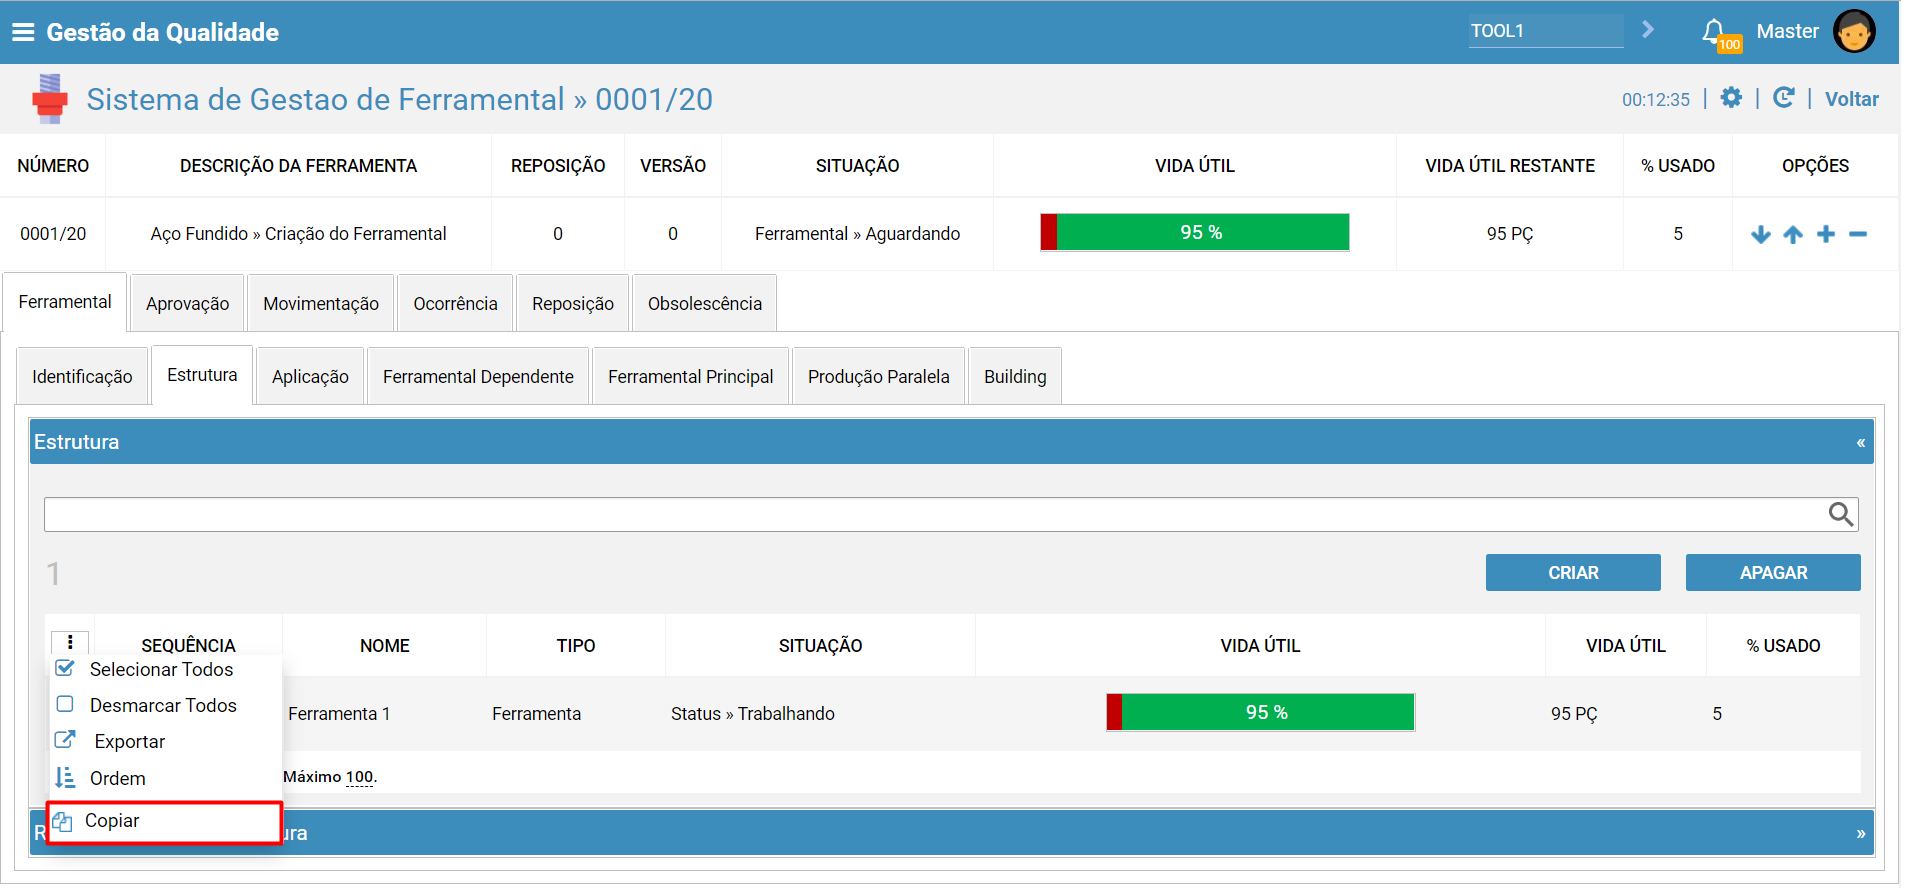Click the down arrow option icon
The height and width of the screenshot is (888, 1921).
tap(1761, 234)
